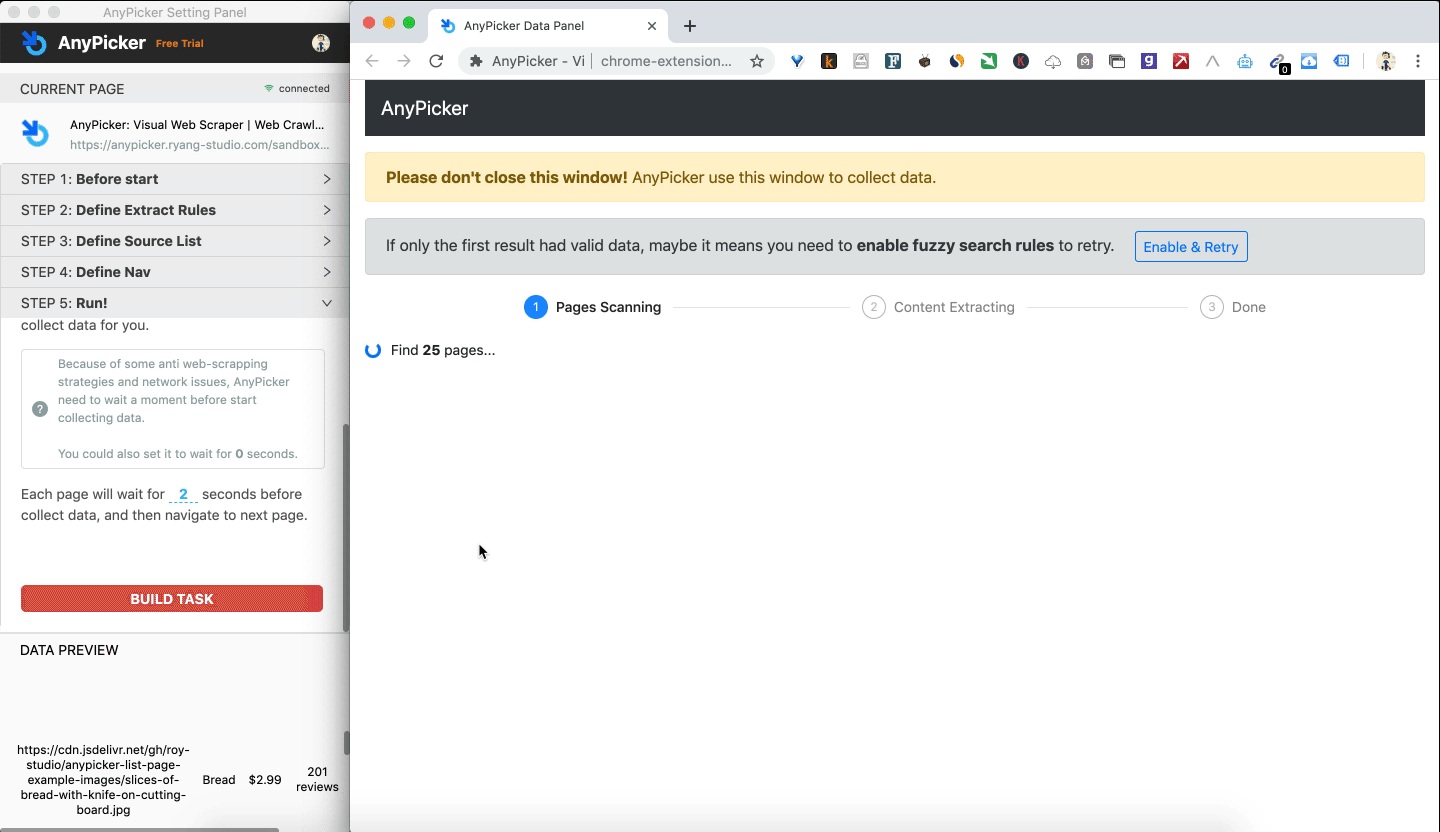Expand STEP 3: Define Source List

pos(174,241)
